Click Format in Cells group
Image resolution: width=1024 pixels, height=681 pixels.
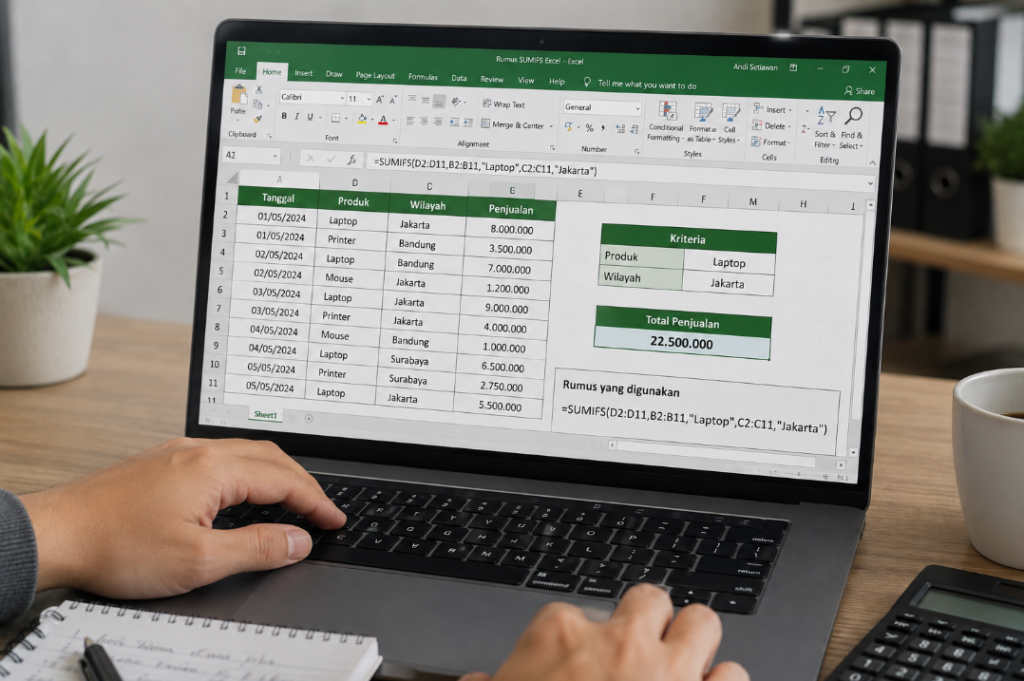click(771, 142)
